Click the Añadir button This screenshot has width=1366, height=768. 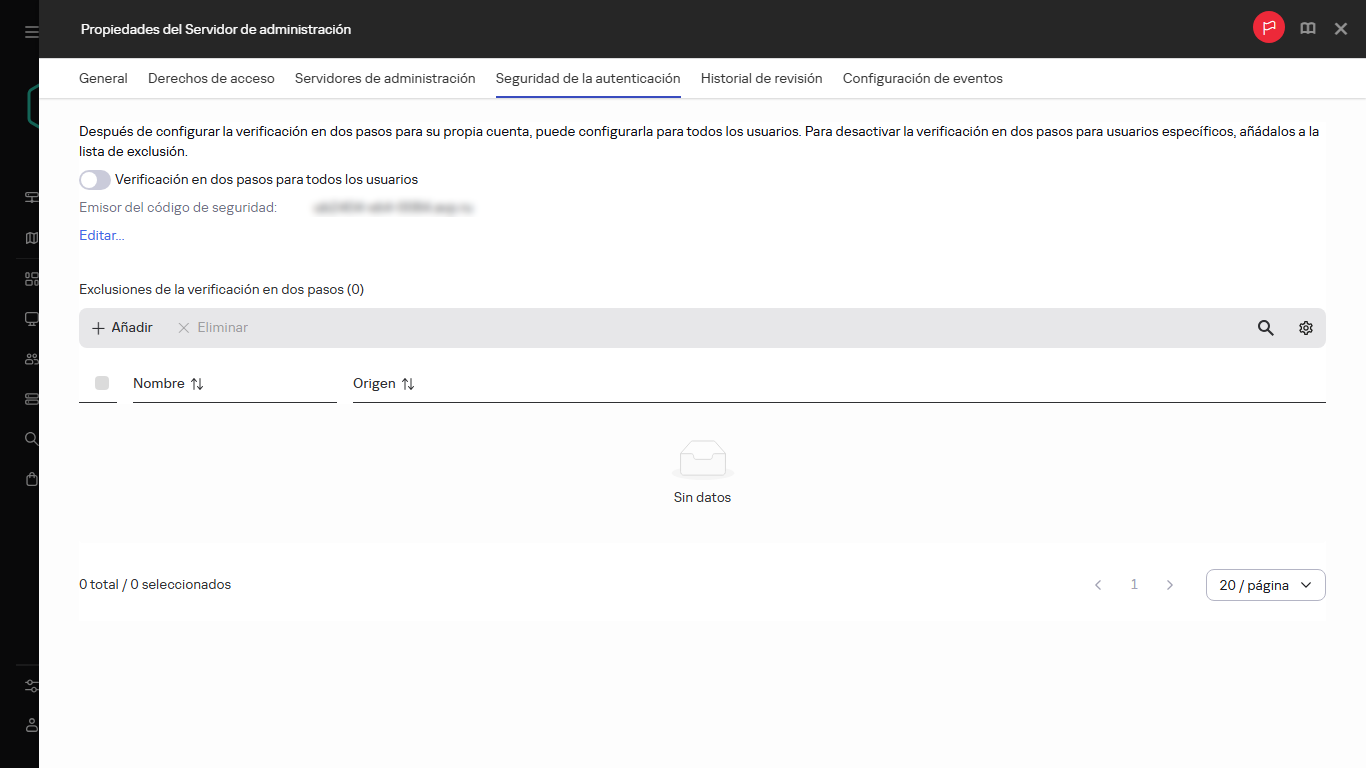pos(122,328)
